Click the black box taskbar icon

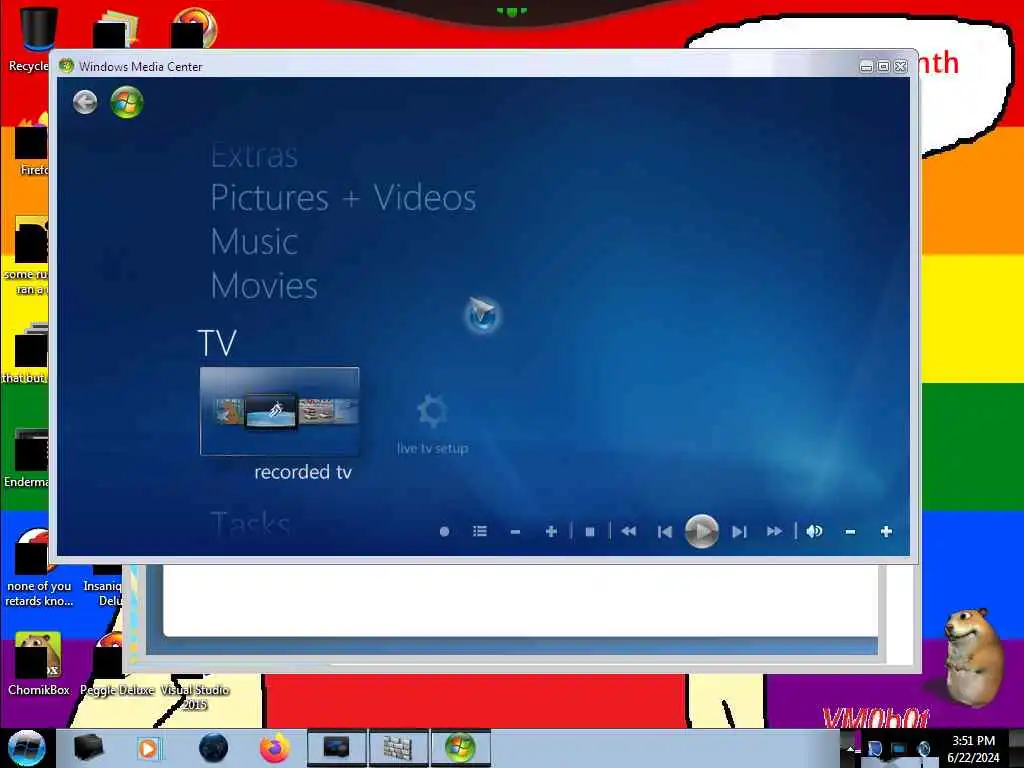pyautogui.click(x=88, y=748)
